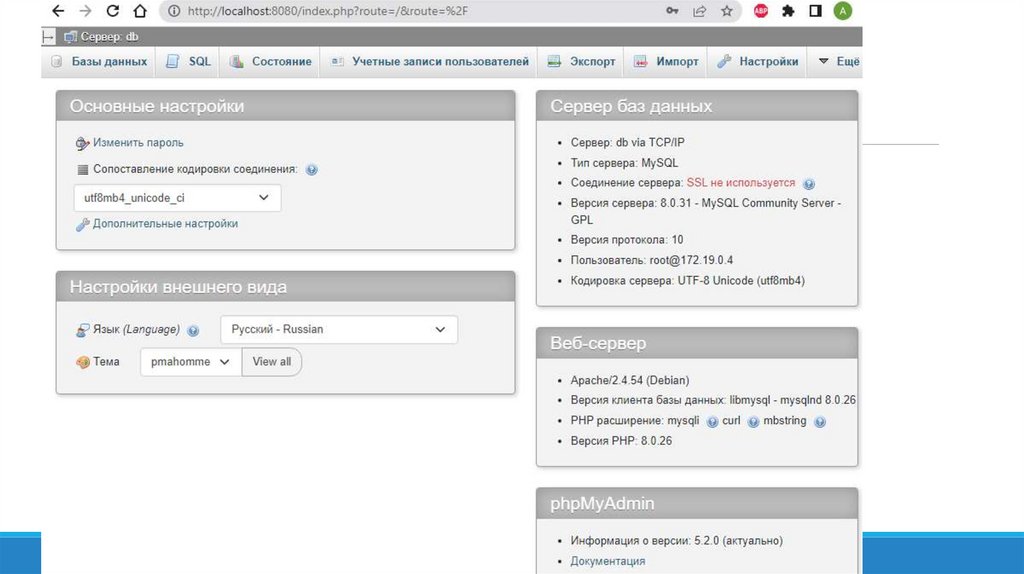Click Информация о версии: 5.2.0 text
Viewport: 1024px width, 574px height.
[x=677, y=541]
